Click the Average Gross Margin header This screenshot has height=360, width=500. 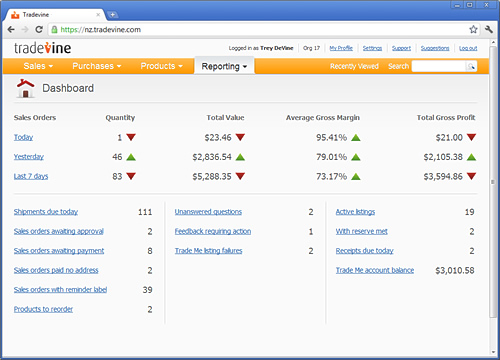click(323, 118)
